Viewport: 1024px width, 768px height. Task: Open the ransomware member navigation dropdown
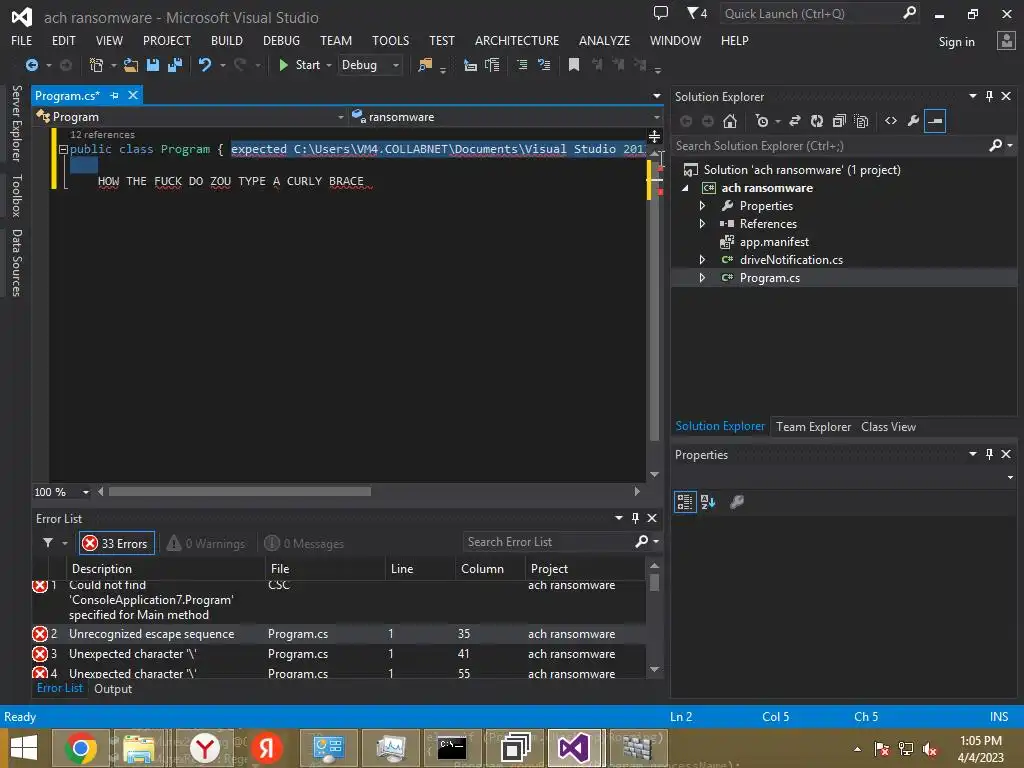pos(505,117)
